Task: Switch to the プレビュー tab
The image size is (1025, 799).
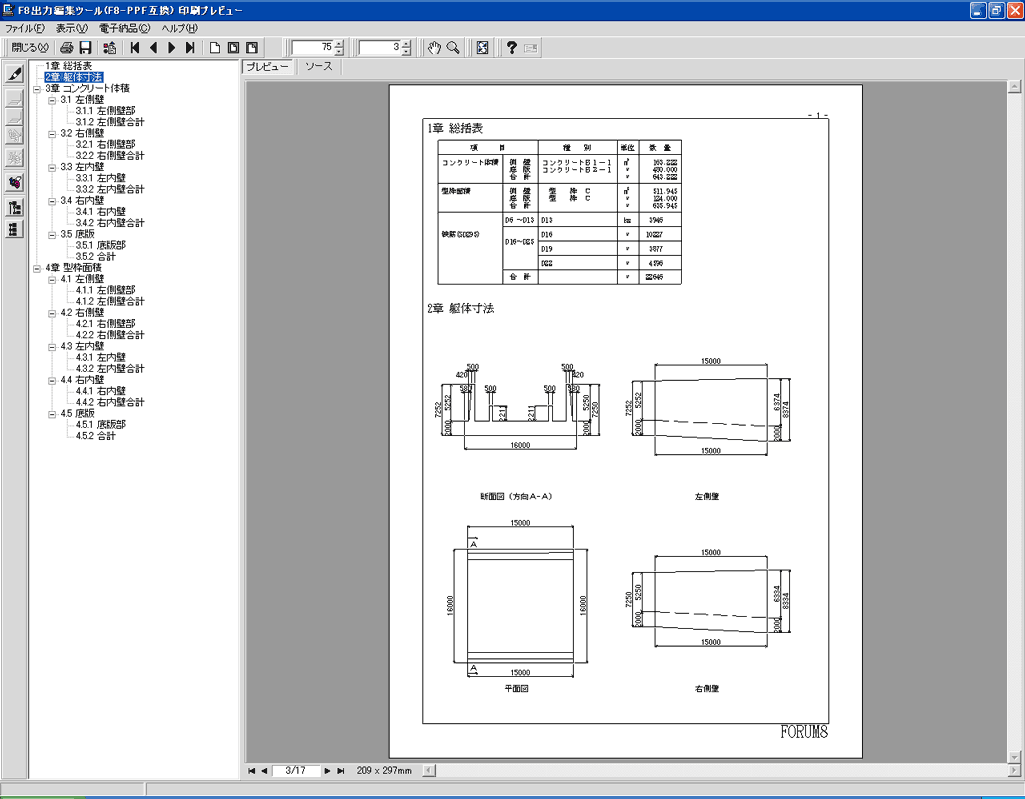Action: tap(267, 67)
